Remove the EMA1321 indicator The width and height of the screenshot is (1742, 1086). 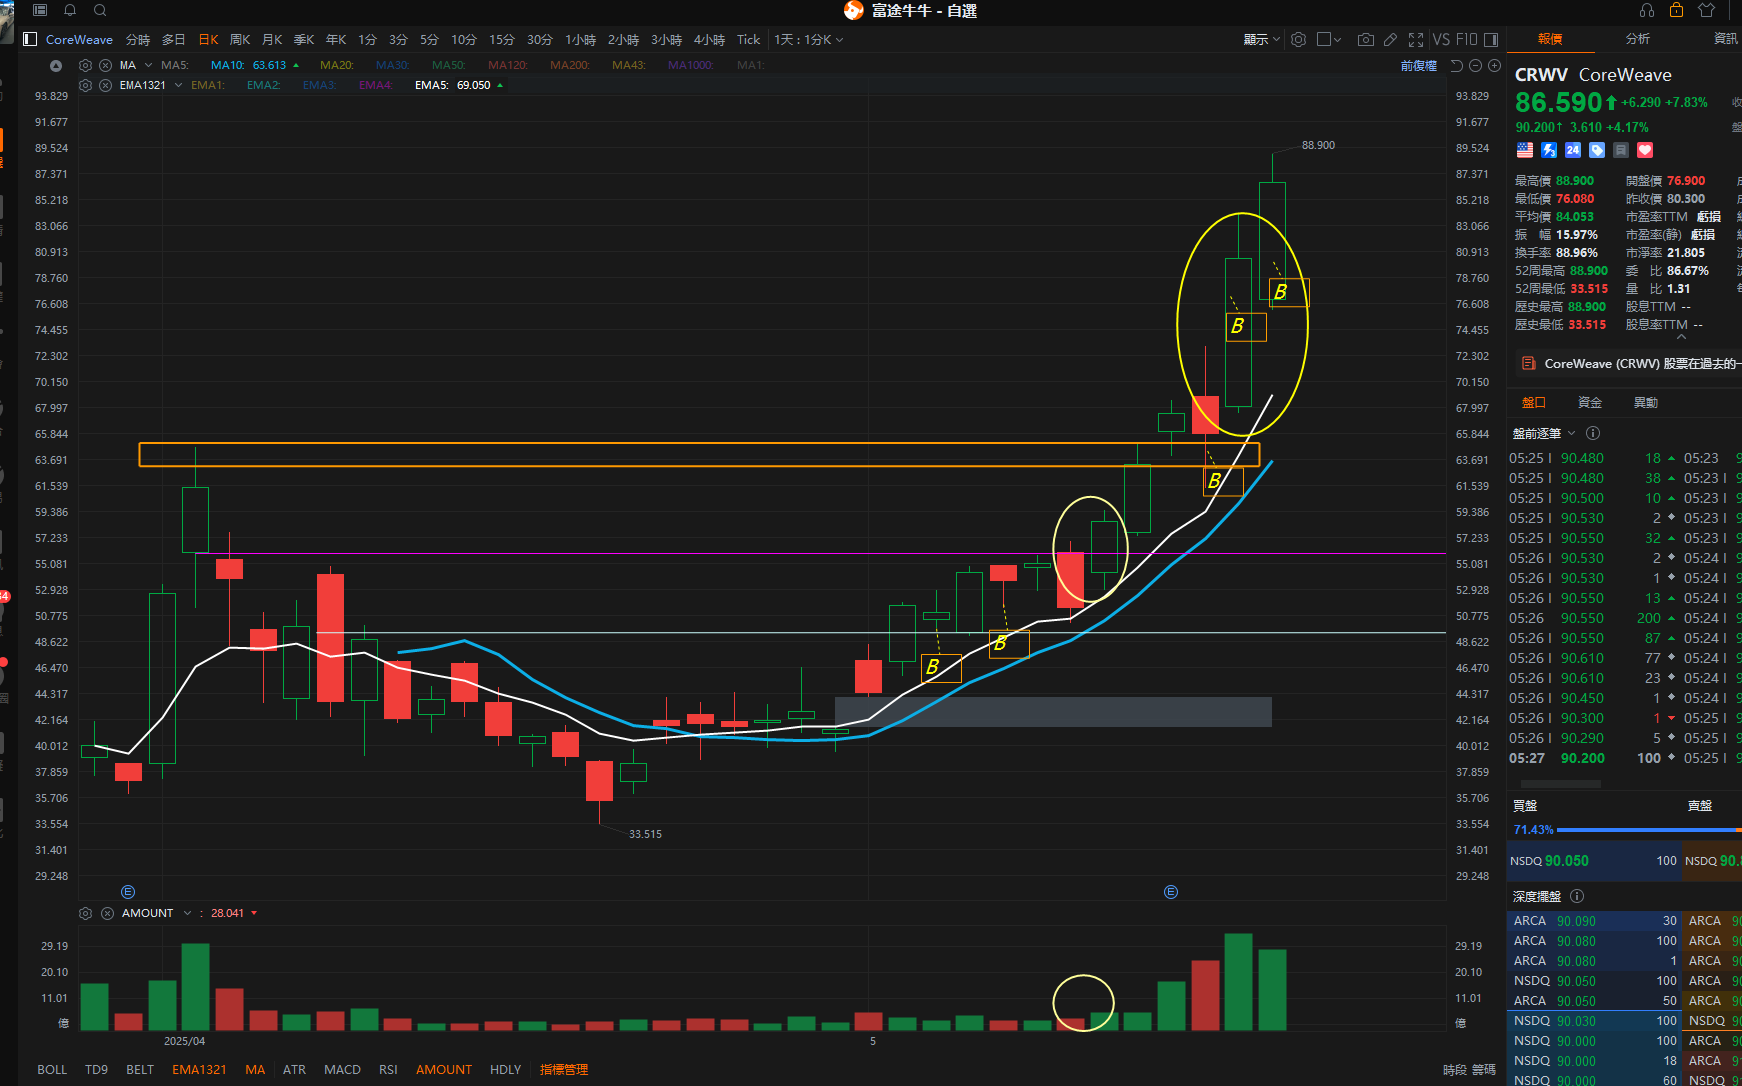(x=105, y=86)
